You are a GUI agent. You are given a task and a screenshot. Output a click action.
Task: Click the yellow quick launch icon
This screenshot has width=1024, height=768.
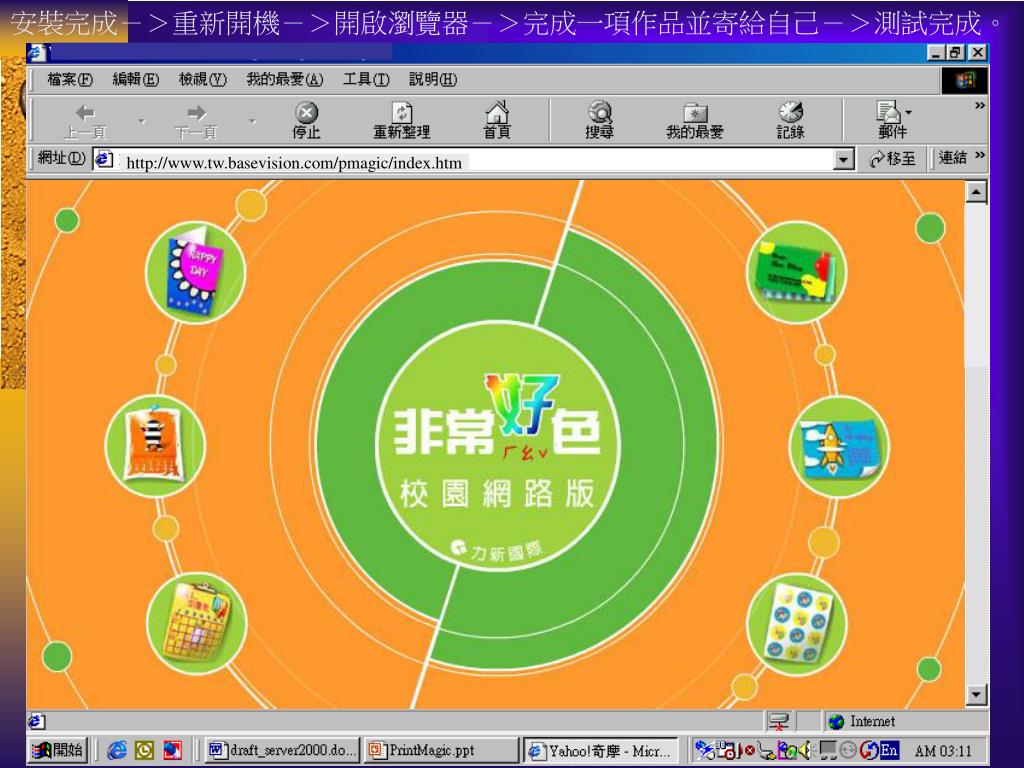(144, 750)
